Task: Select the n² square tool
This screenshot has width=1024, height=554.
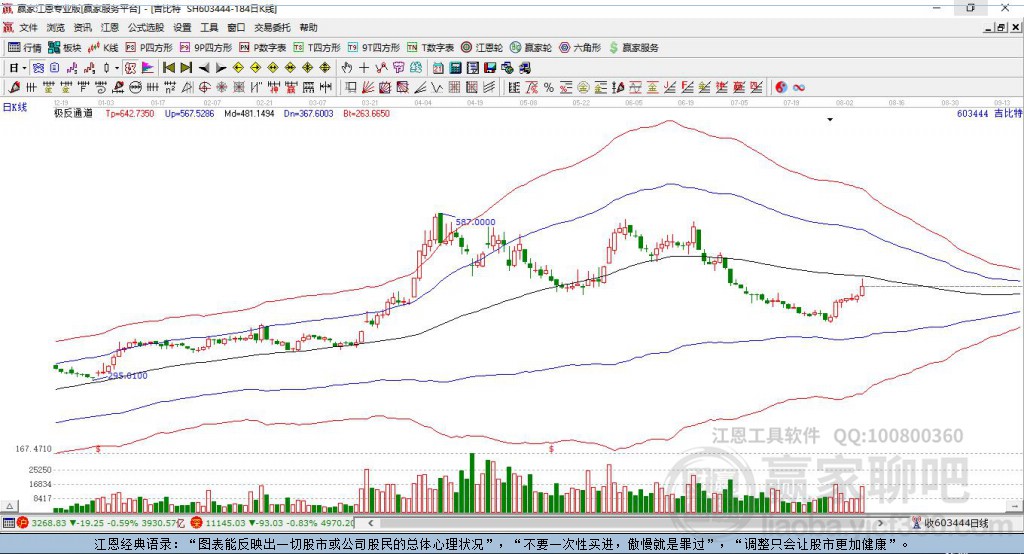Action: [170, 88]
